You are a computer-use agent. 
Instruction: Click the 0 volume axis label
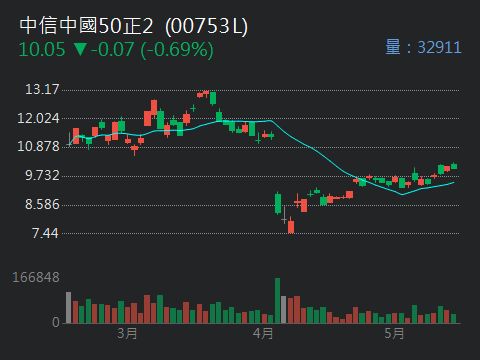coord(56,322)
